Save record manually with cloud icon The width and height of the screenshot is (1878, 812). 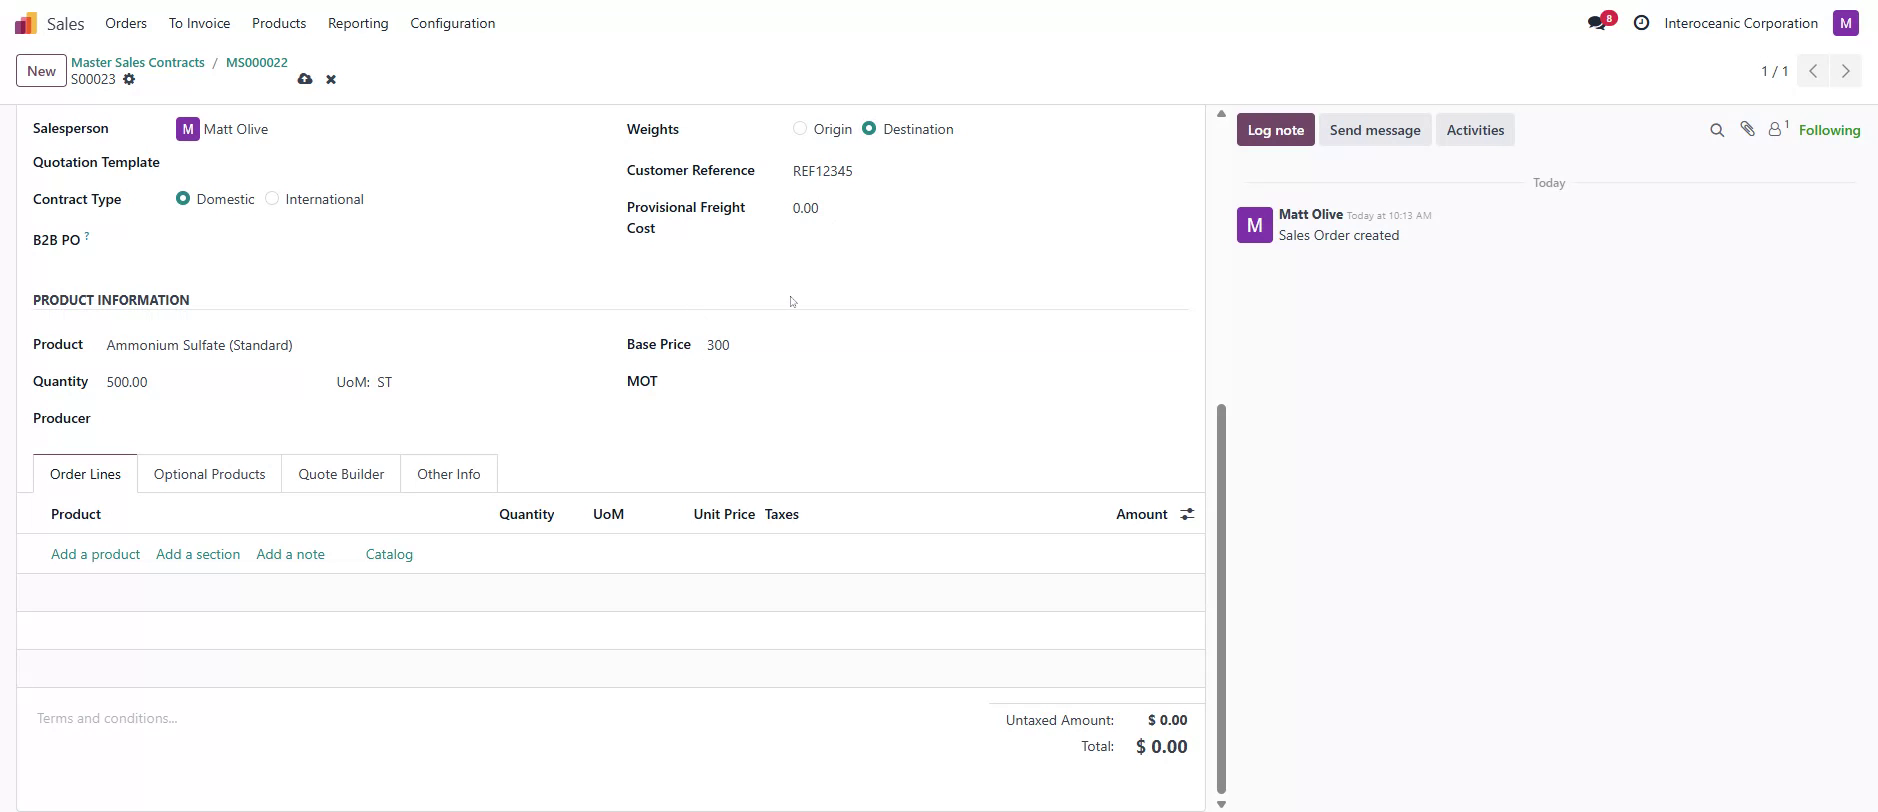point(305,79)
